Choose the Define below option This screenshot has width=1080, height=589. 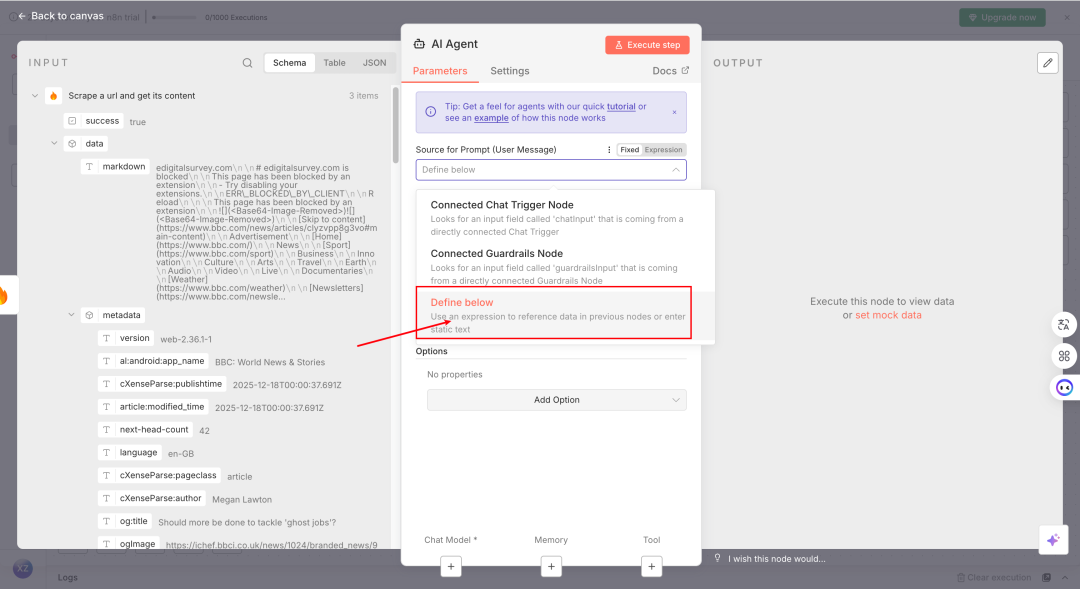click(565, 315)
